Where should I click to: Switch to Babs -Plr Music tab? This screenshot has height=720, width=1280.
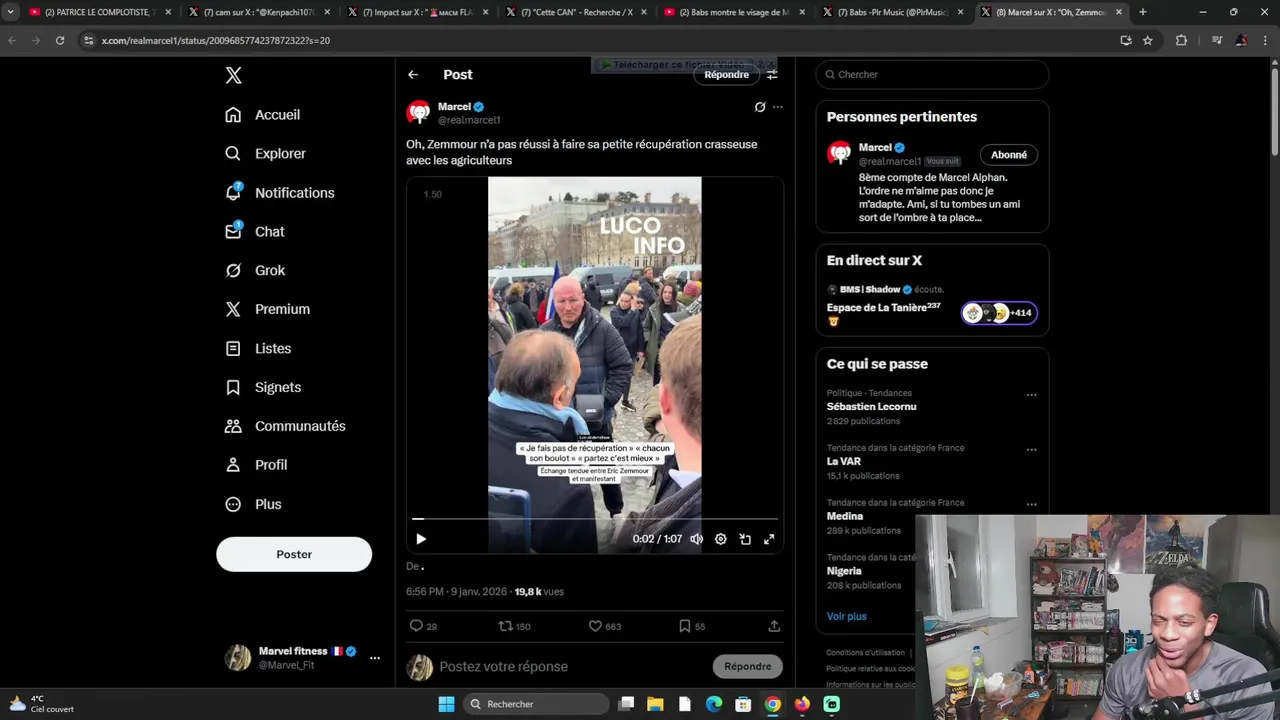click(894, 12)
